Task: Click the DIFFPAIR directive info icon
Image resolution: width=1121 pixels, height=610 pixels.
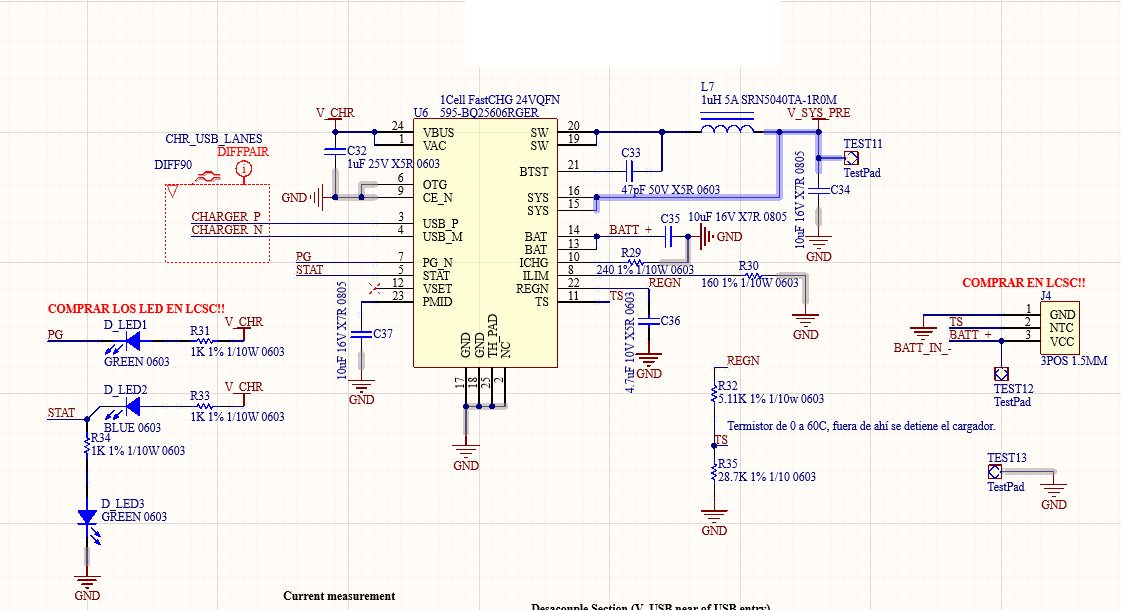Action: tap(244, 169)
